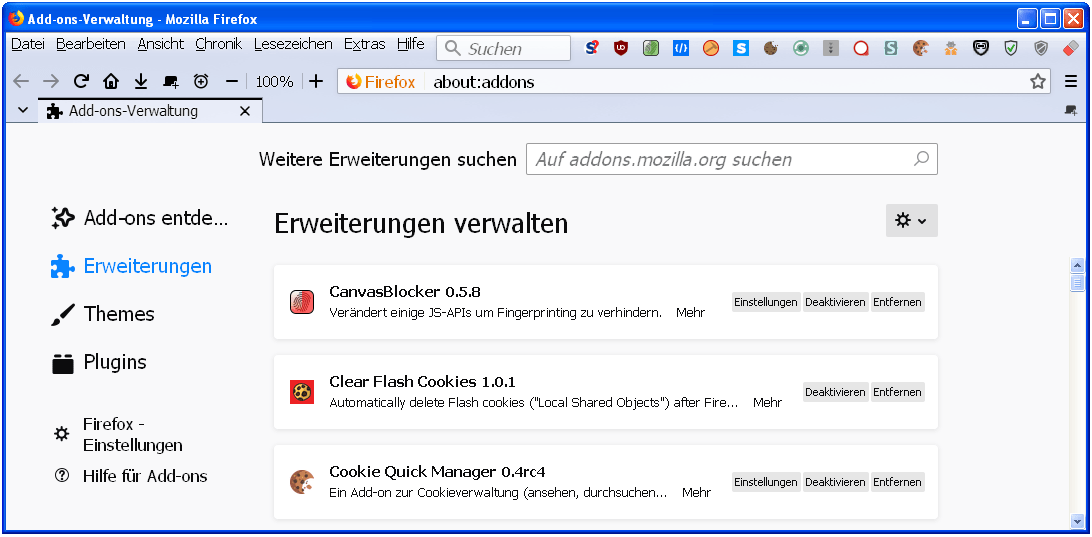Open the Bearbeiten menu

click(x=91, y=44)
